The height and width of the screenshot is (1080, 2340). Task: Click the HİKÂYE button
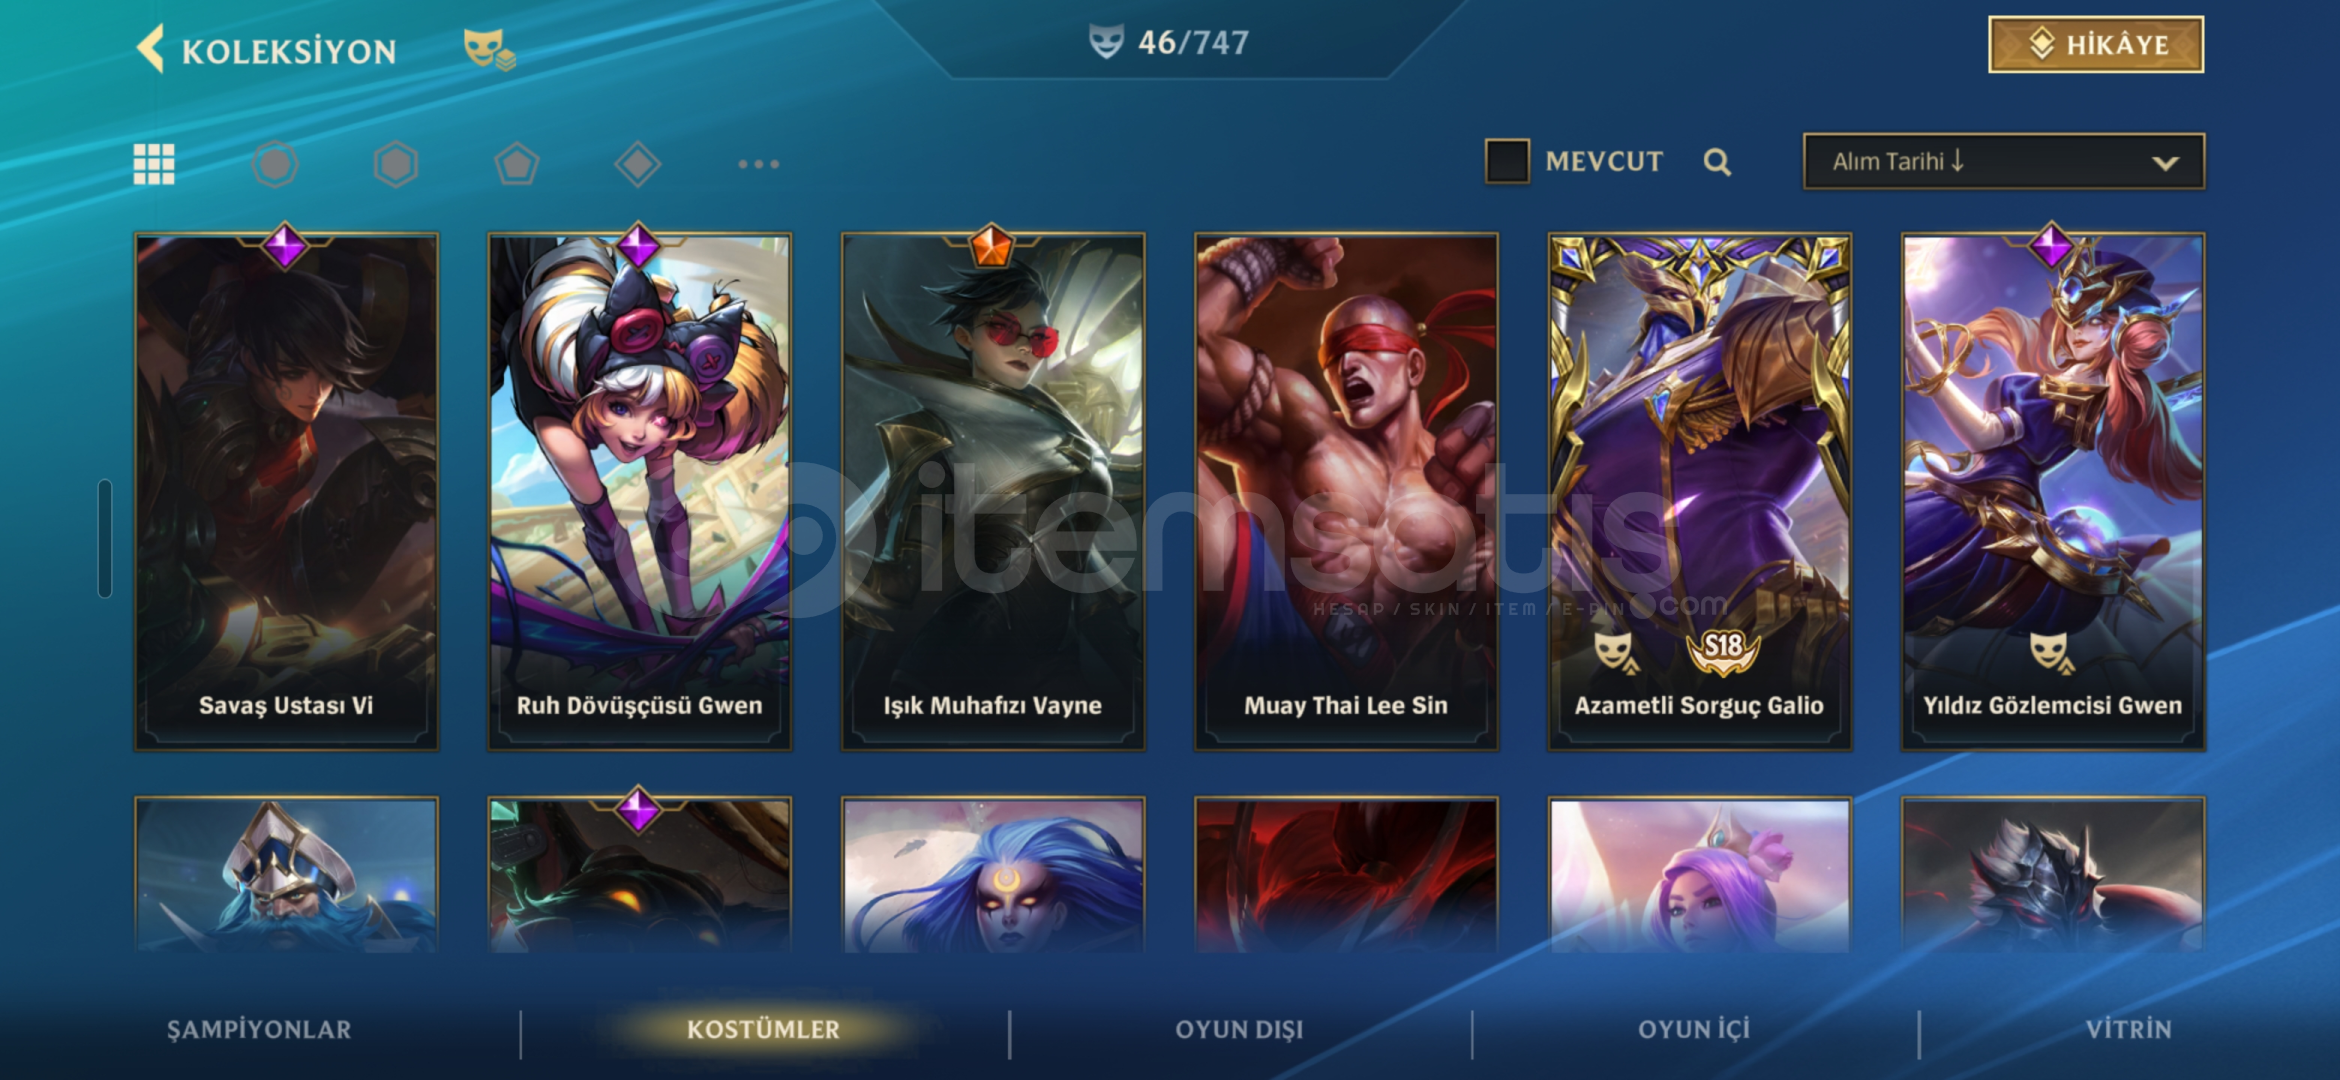[2096, 45]
